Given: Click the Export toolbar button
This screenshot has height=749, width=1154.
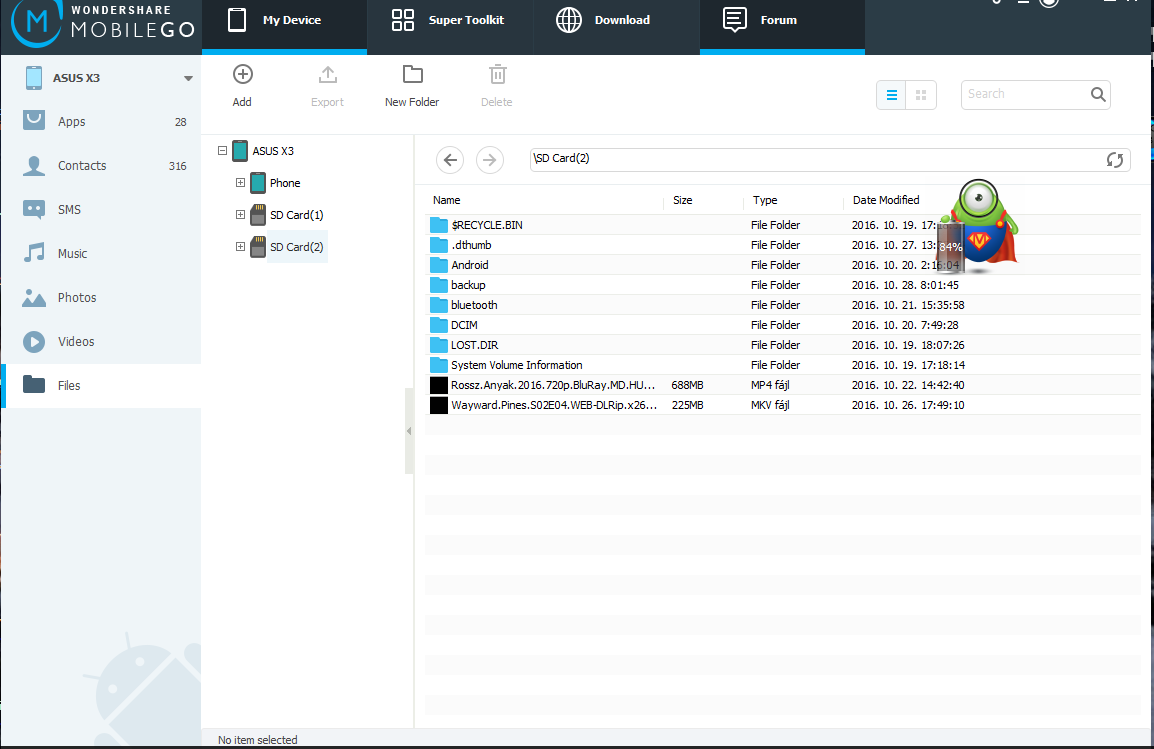Looking at the screenshot, I should 328,86.
